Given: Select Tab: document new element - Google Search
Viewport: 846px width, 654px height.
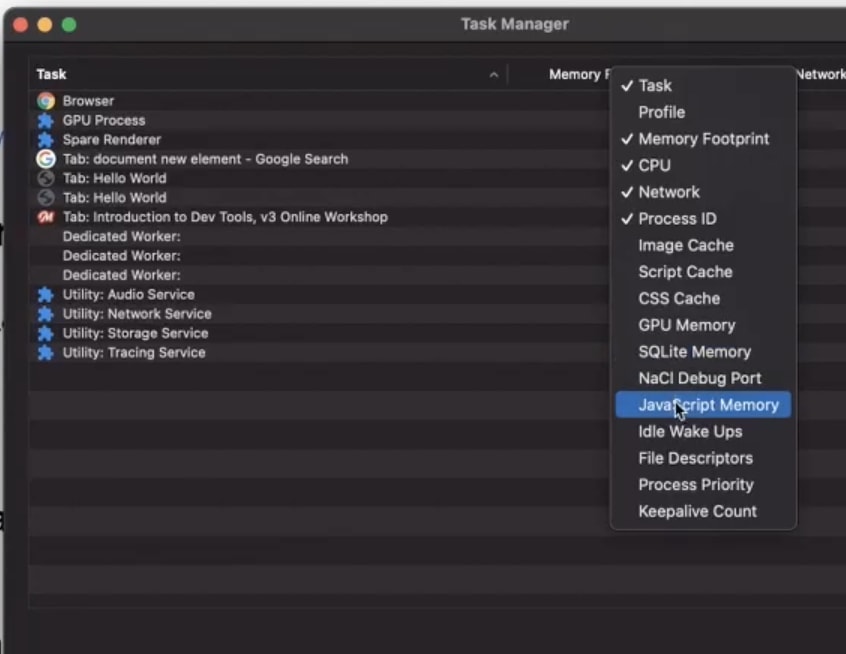Looking at the screenshot, I should [319, 159].
